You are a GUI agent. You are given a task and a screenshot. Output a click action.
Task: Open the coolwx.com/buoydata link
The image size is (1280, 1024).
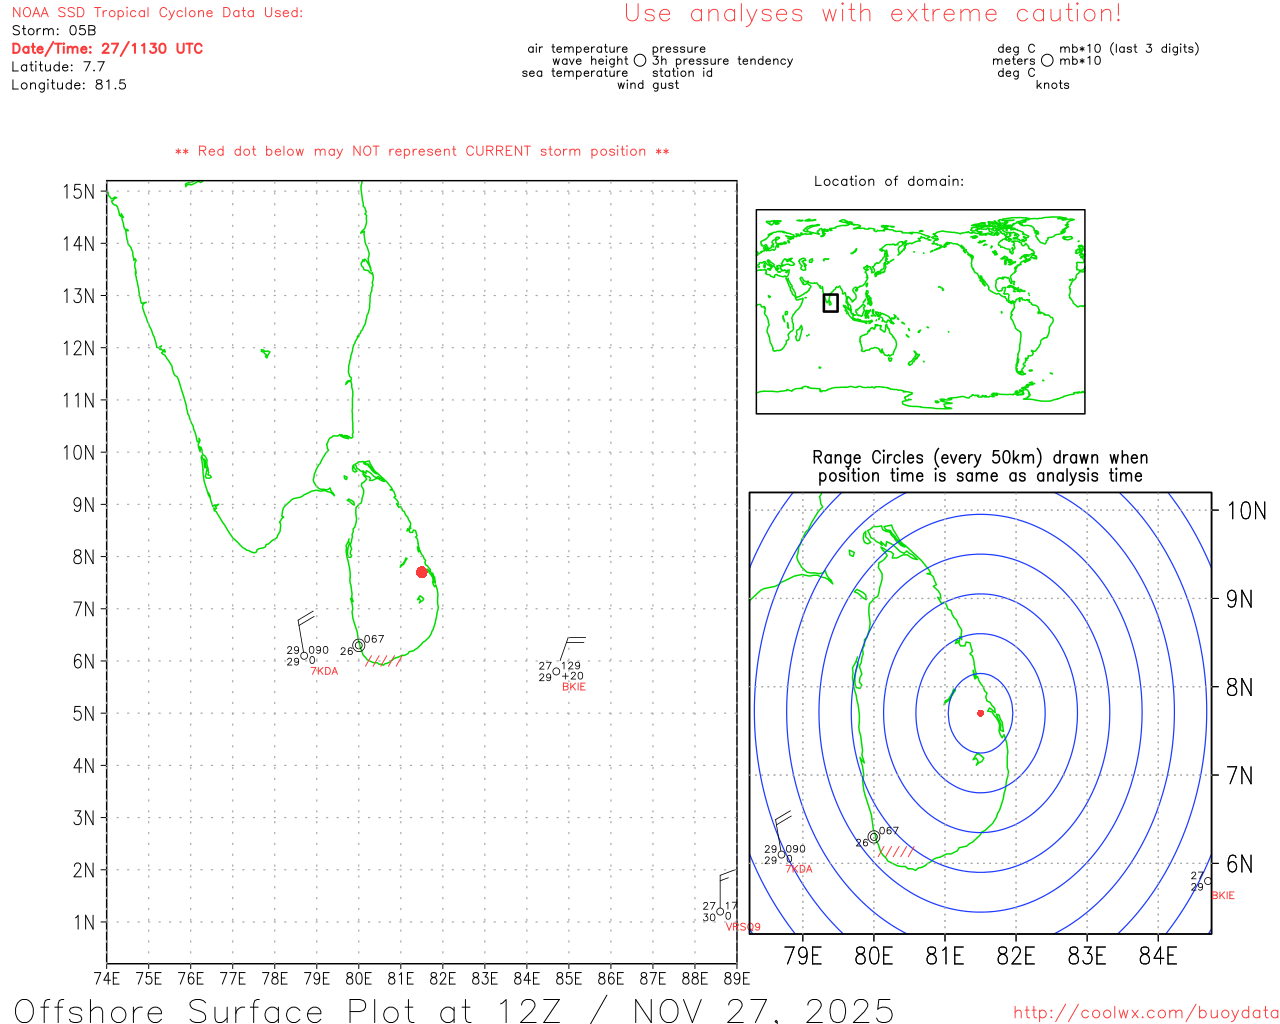1146,1013
